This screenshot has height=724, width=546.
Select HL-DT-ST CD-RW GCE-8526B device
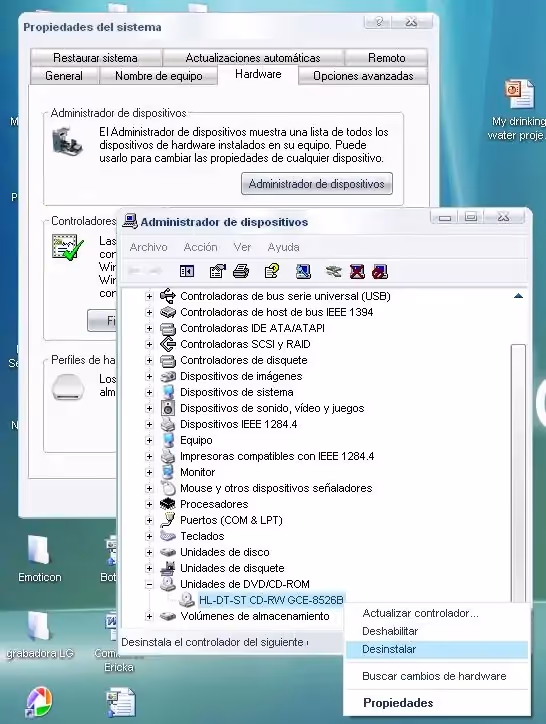tap(271, 600)
